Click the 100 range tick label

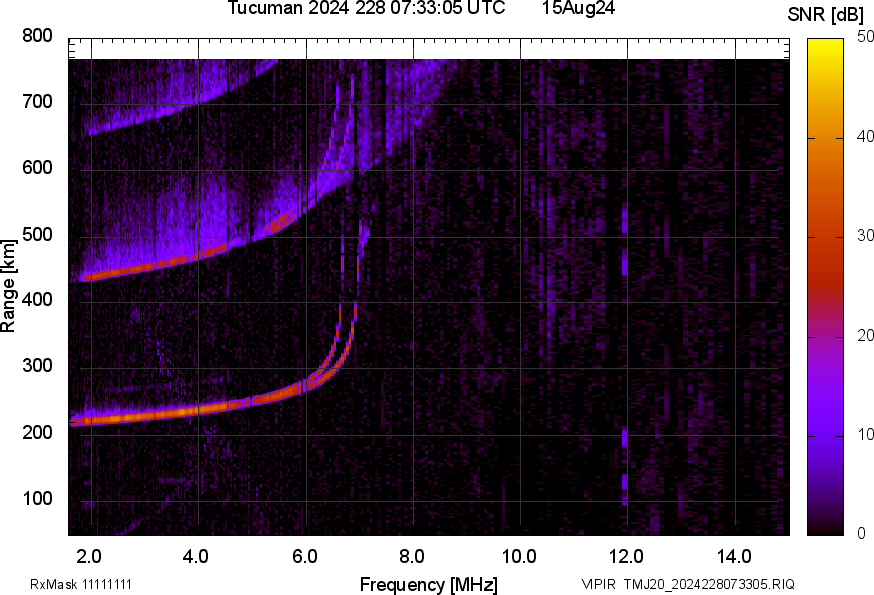tap(37, 500)
